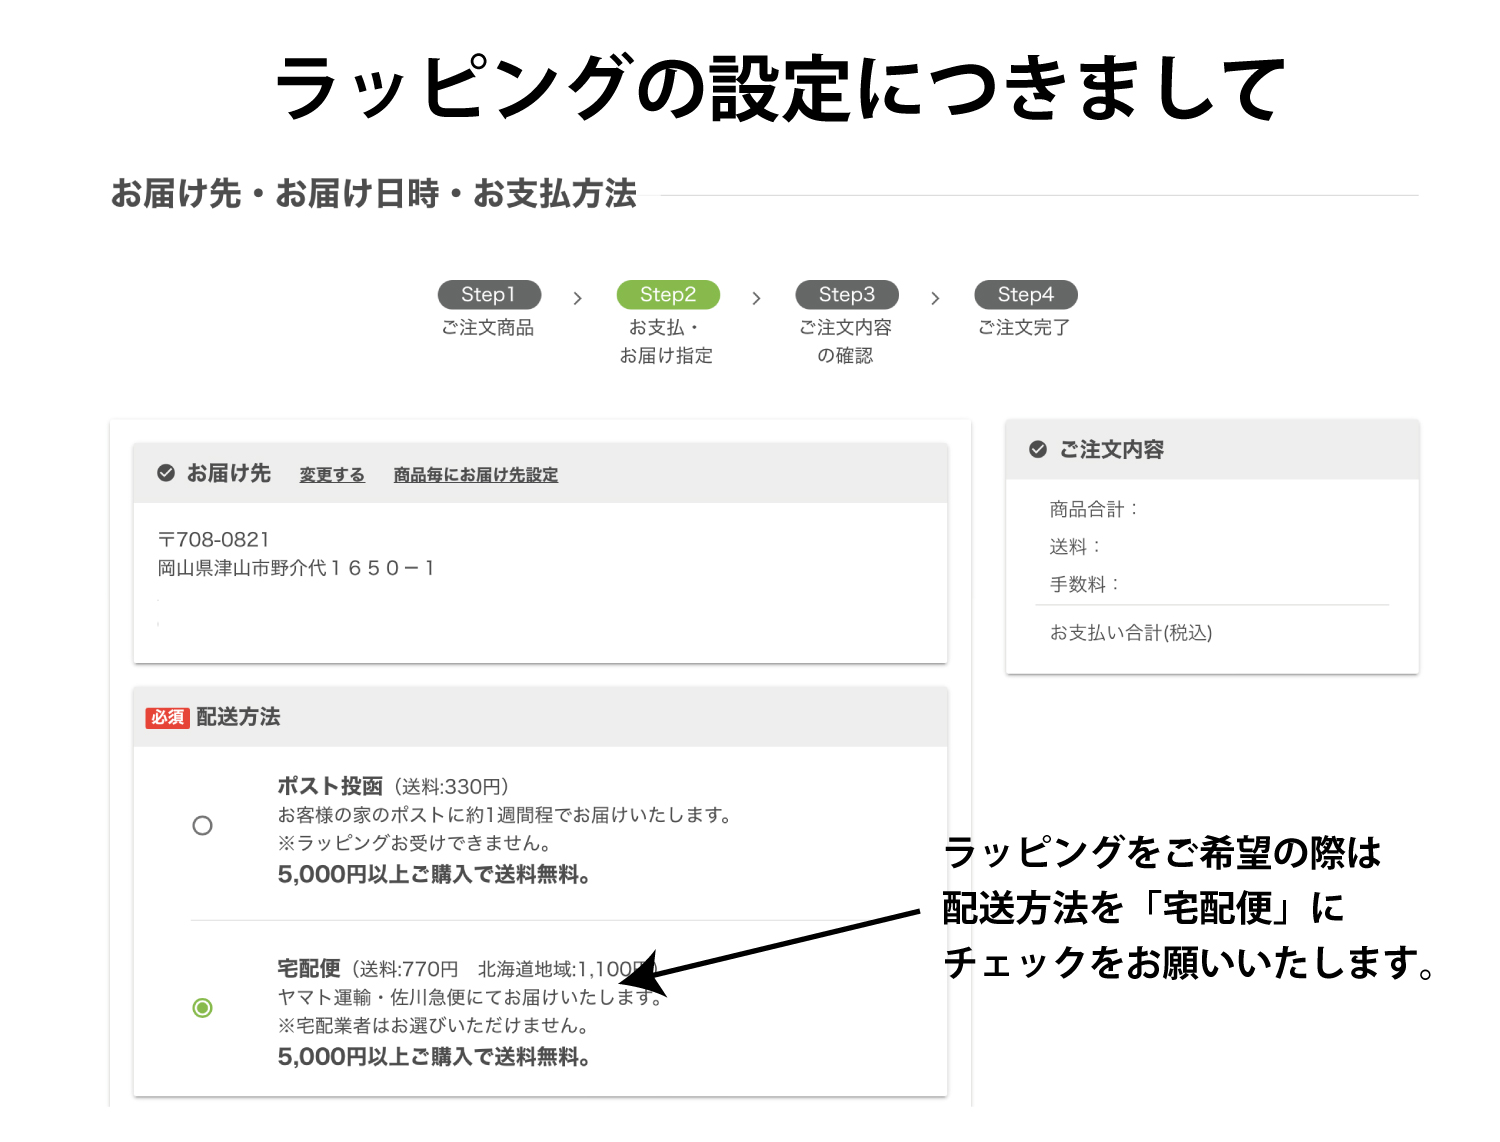This screenshot has height=1142, width=1500.
Task: Click the 宅配便 delivery option title
Action: pos(309,968)
